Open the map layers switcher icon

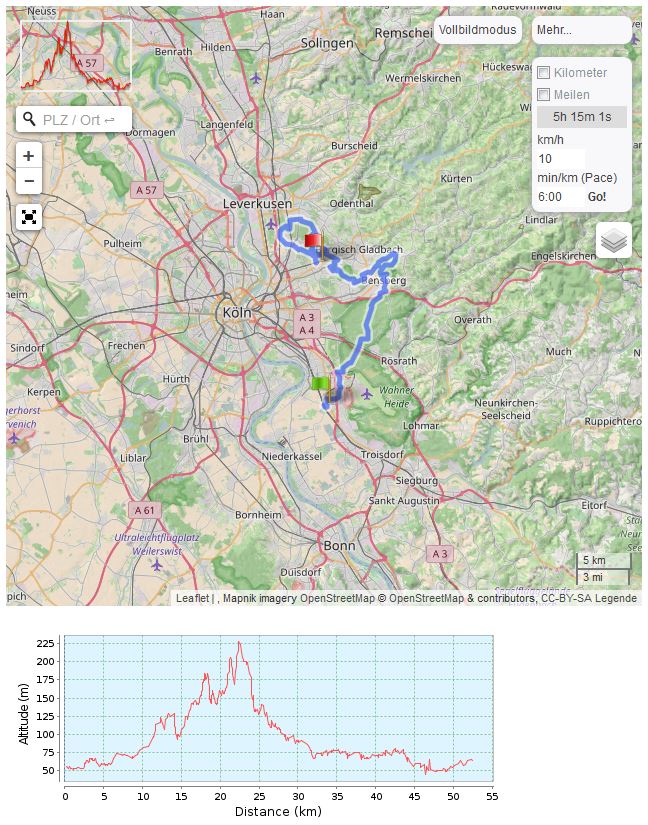614,241
